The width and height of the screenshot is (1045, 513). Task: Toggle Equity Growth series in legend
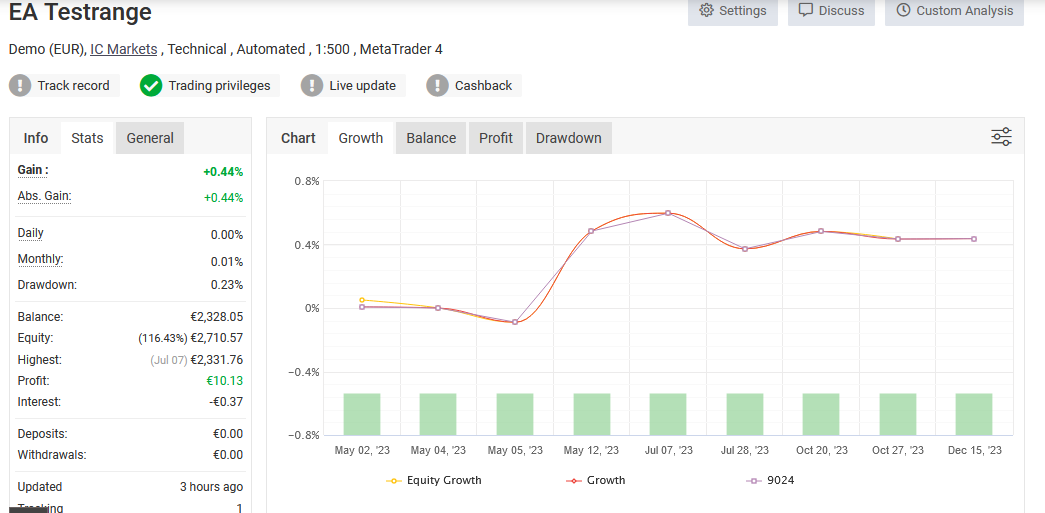434,481
